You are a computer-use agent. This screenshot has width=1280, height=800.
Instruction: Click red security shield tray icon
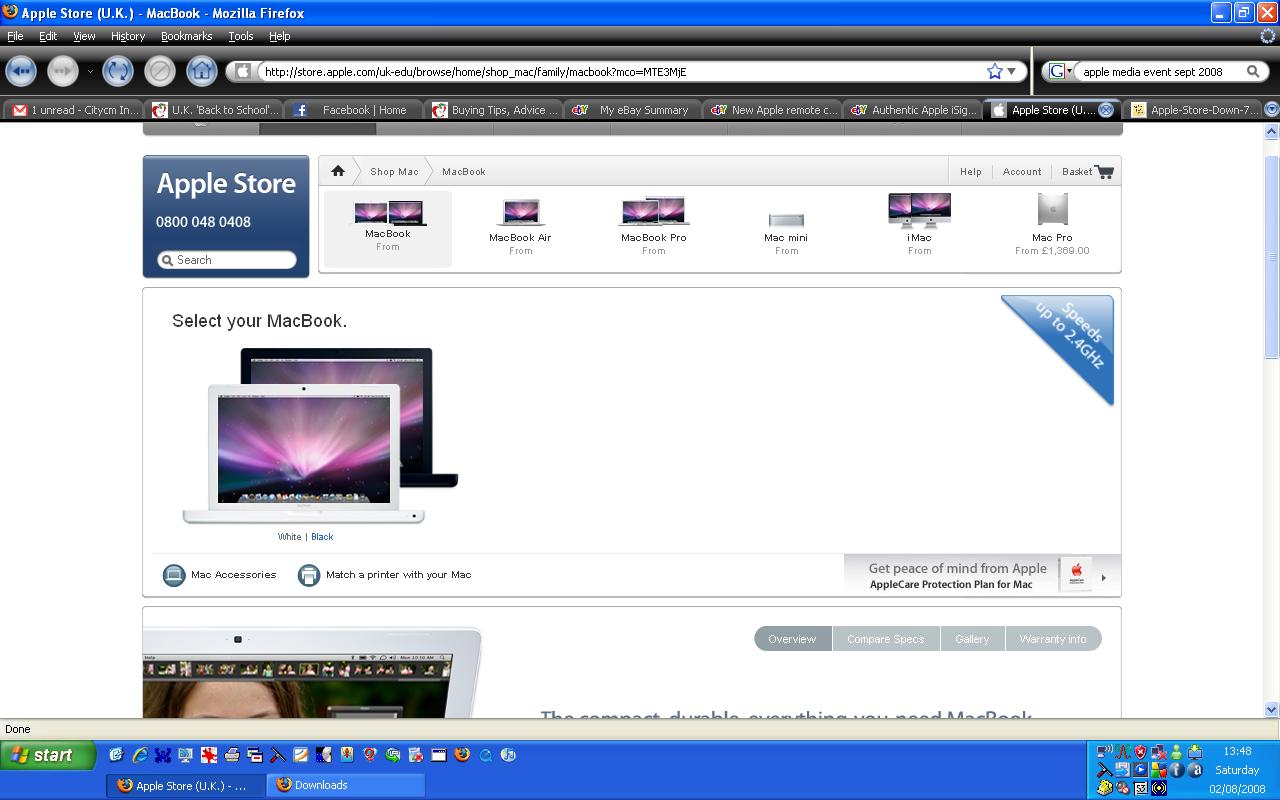pos(1140,752)
